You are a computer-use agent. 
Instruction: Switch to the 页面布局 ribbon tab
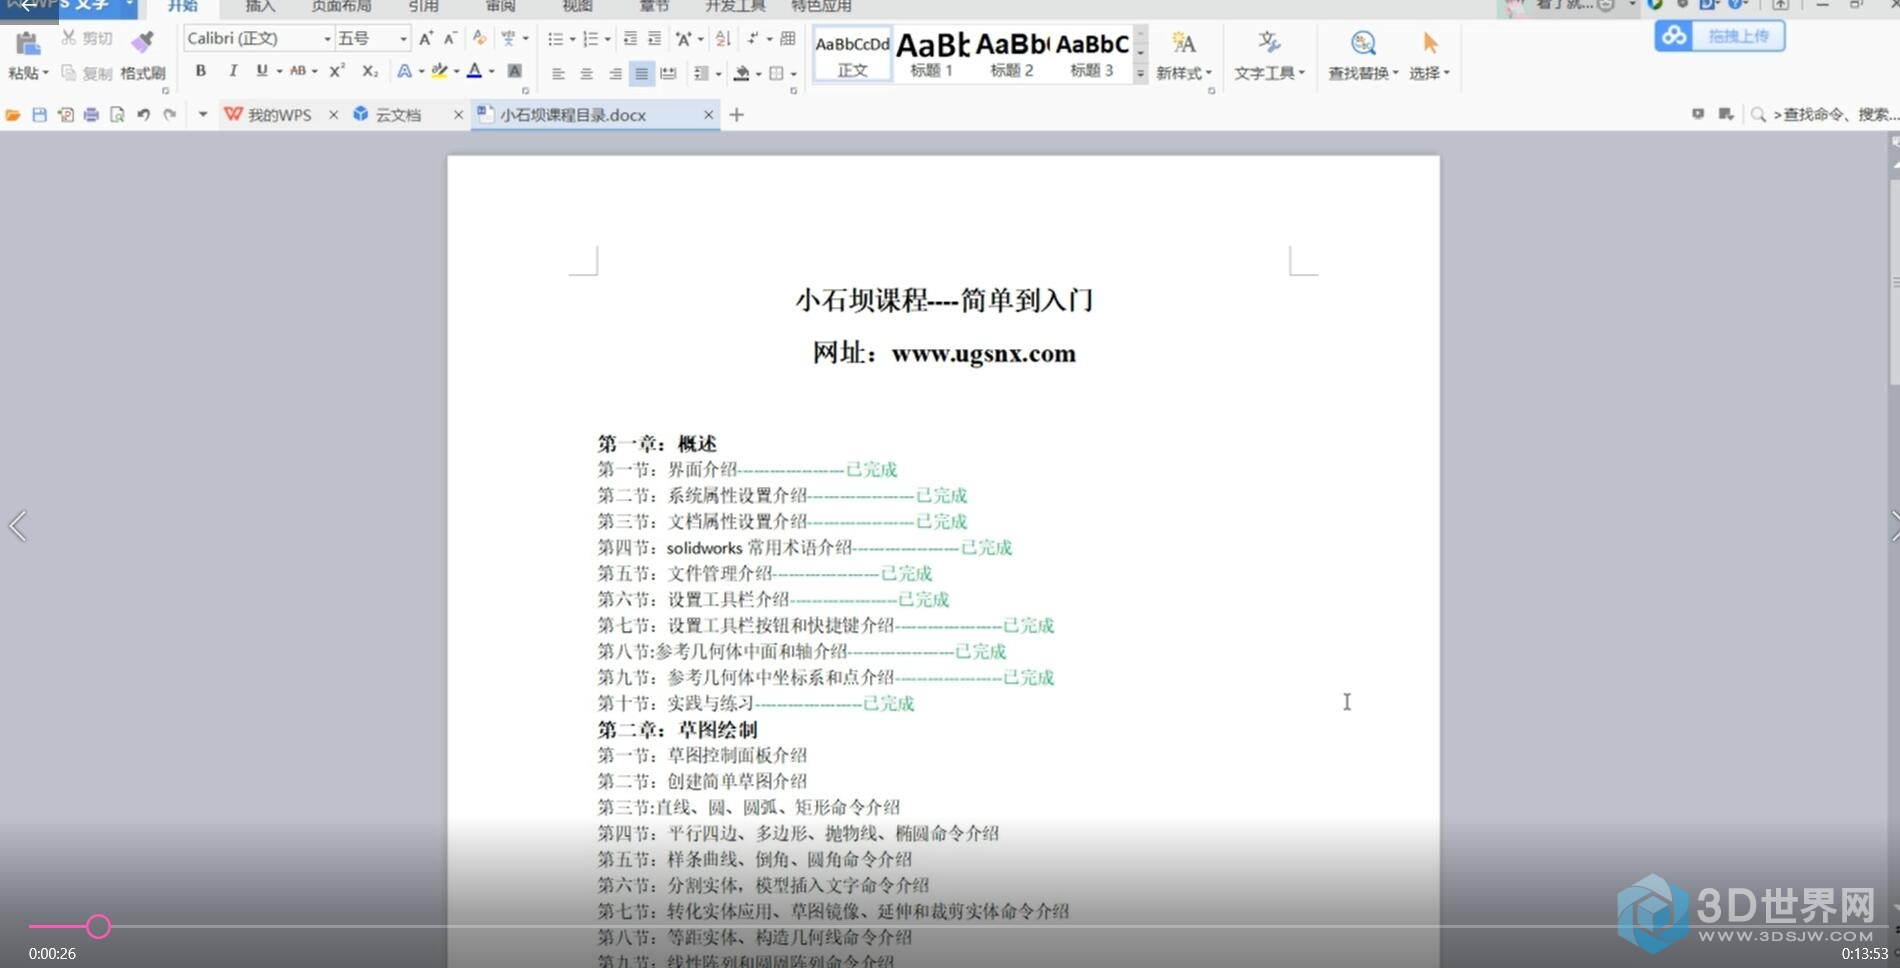341,6
